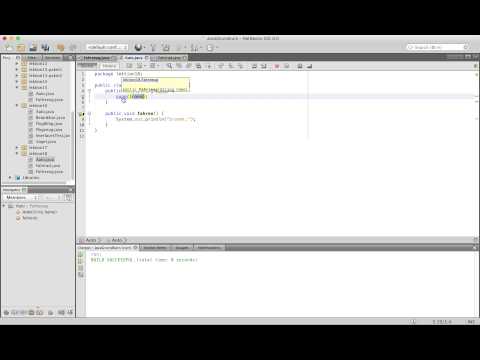Toggle second filter icon at Navigator bottom
This screenshot has height=360, width=480.
pos(14,313)
